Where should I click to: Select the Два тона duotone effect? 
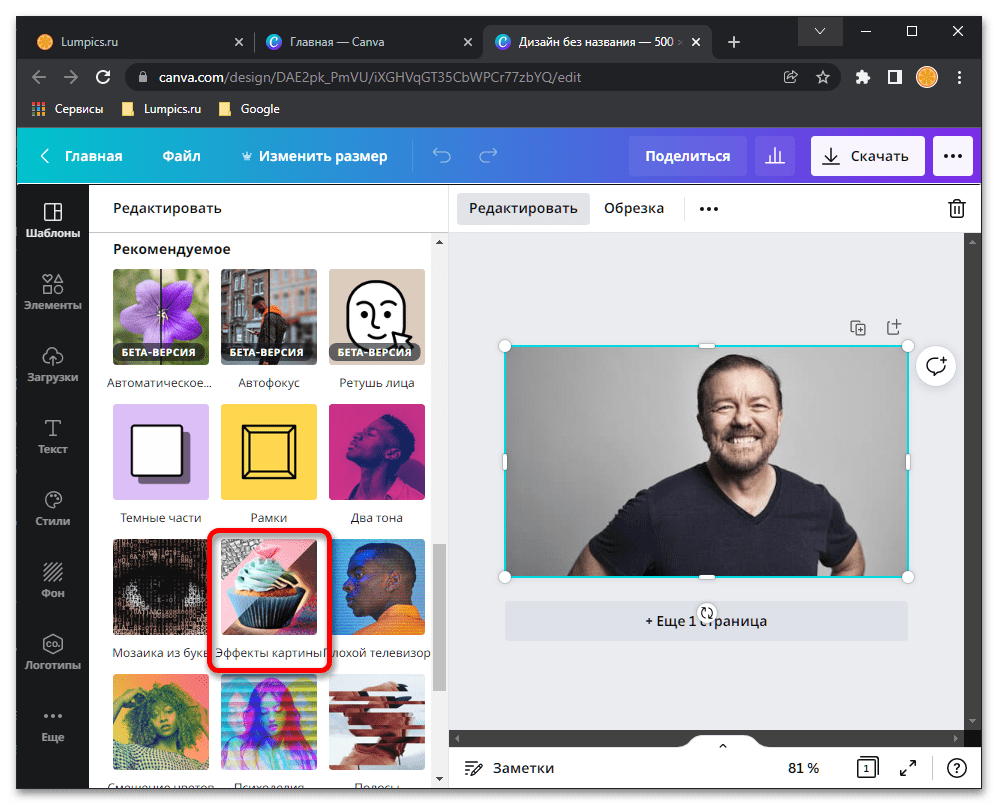[x=377, y=452]
